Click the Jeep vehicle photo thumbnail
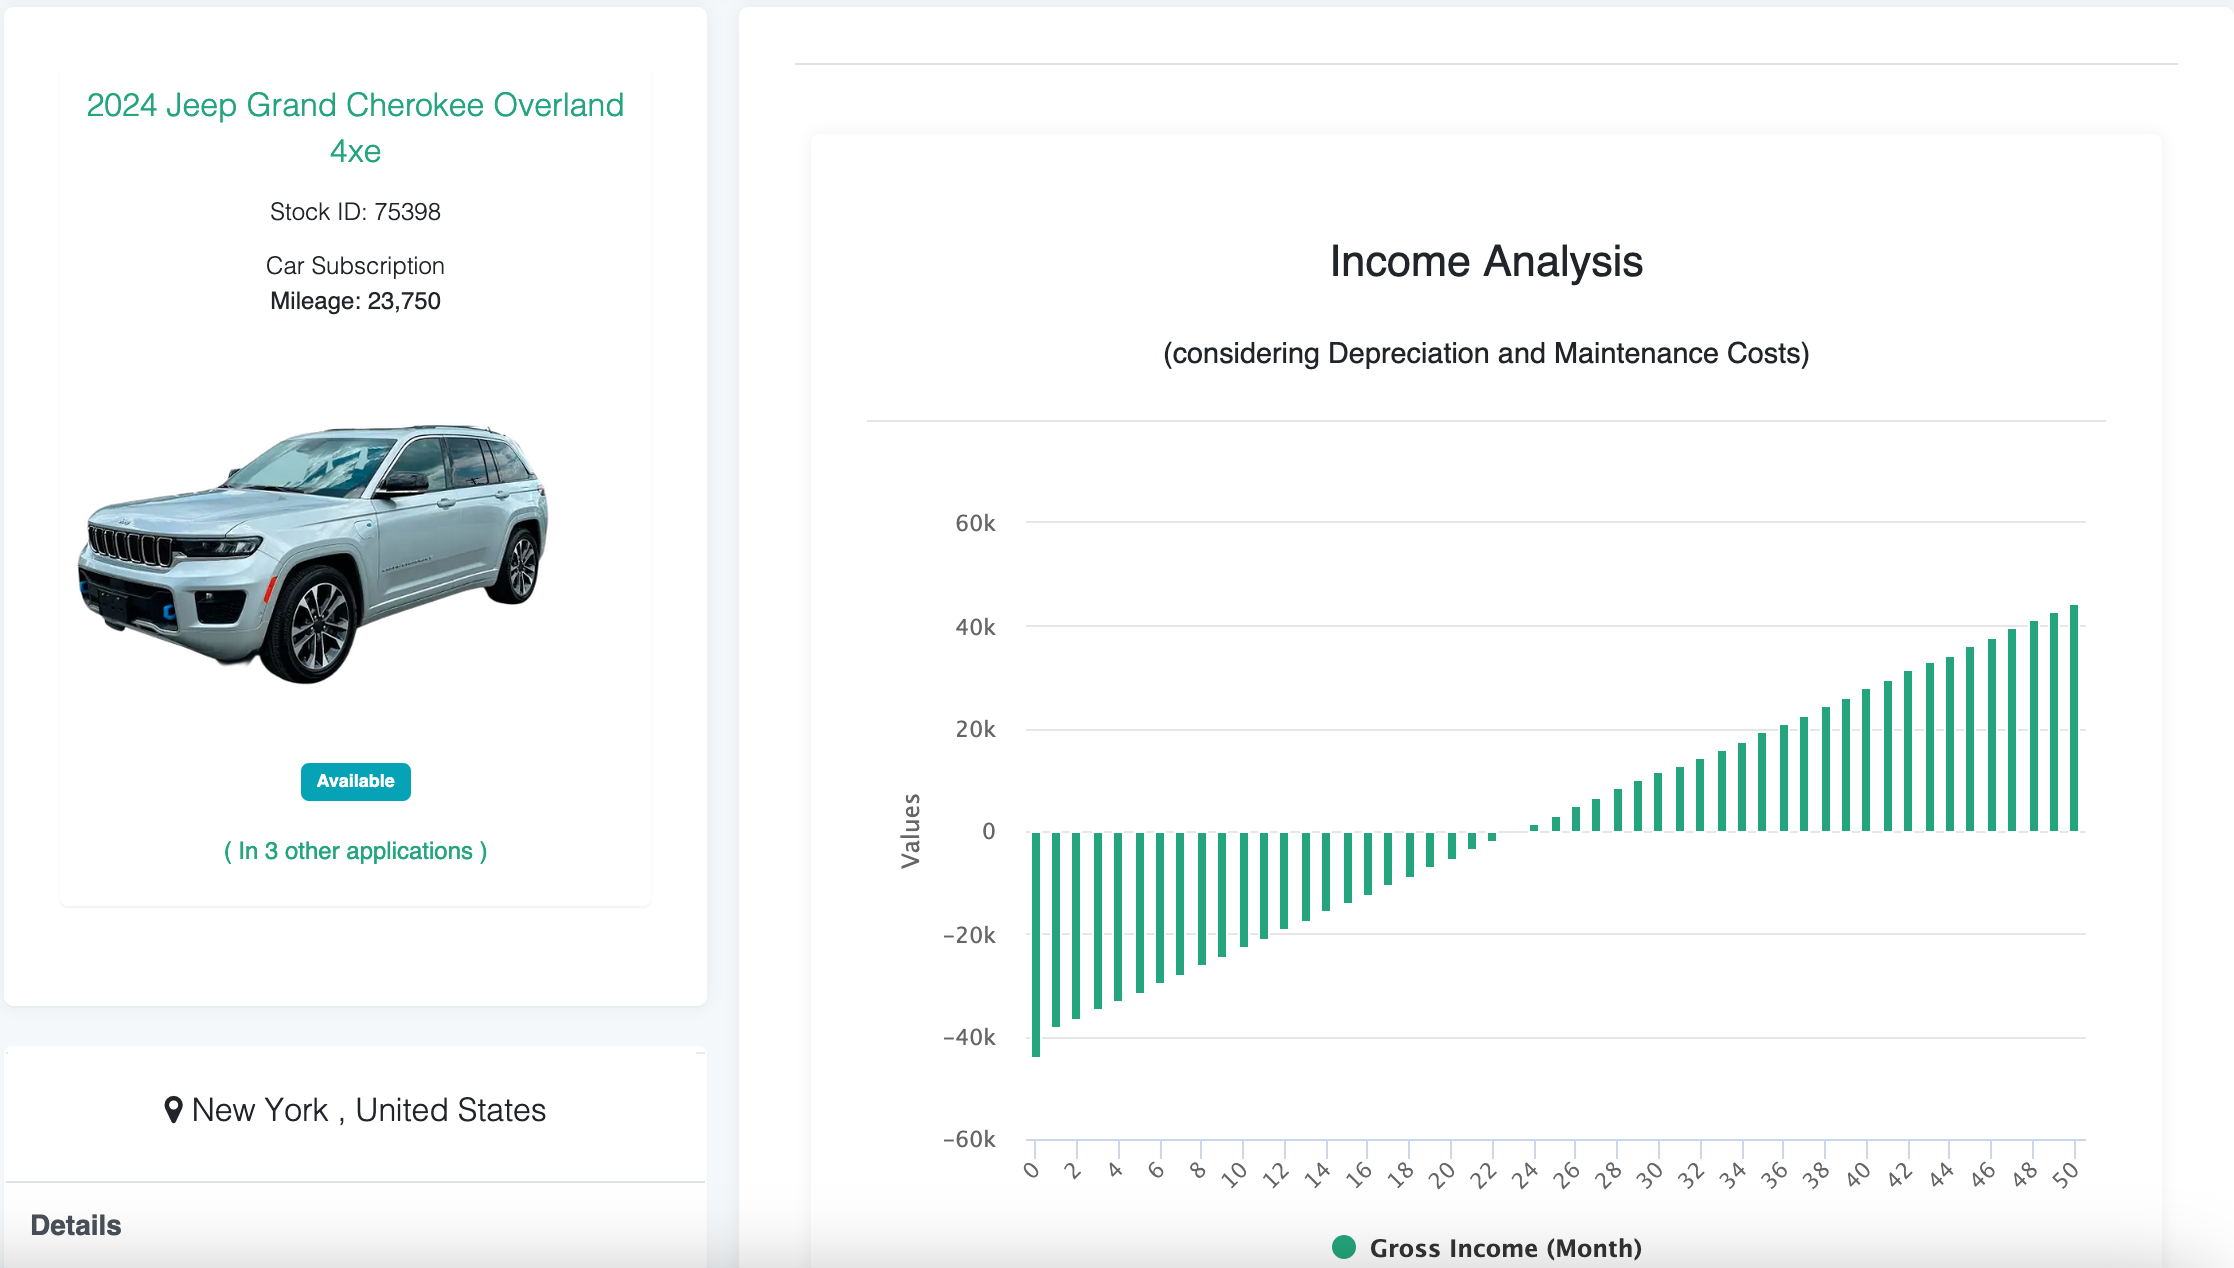The height and width of the screenshot is (1268, 2234). [x=313, y=553]
